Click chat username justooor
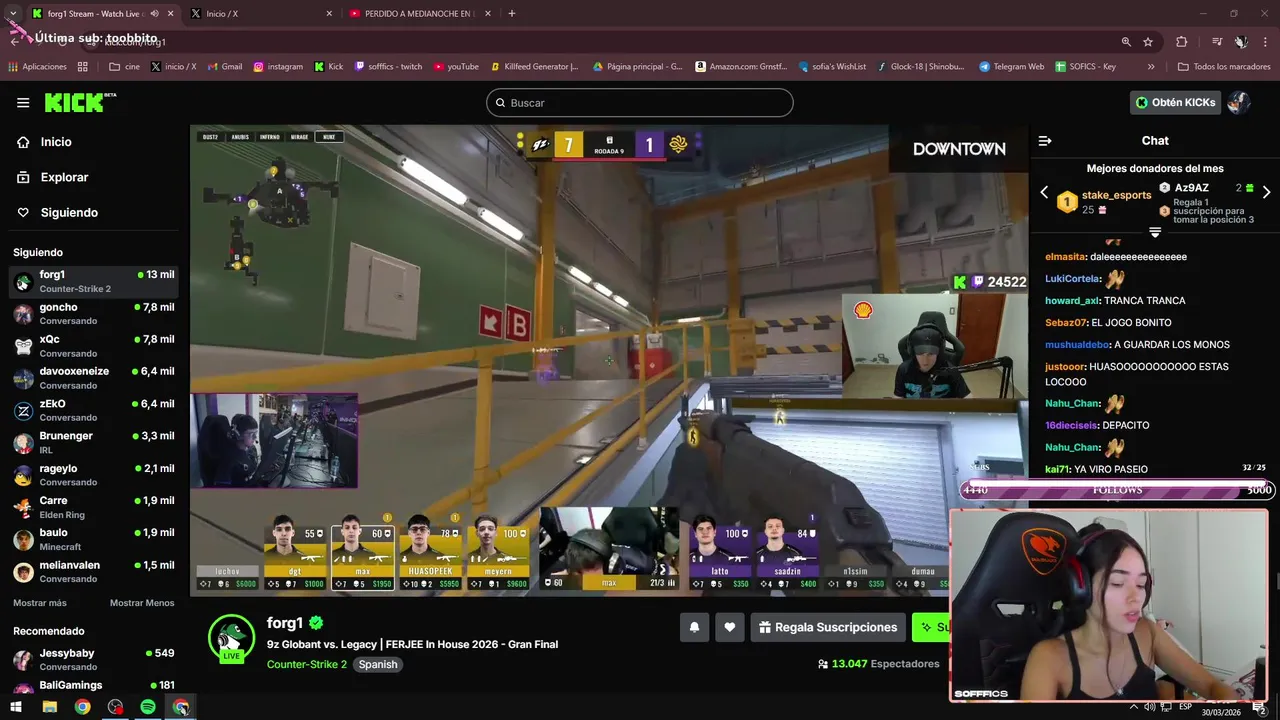Viewport: 1280px width, 720px height. click(1065, 367)
